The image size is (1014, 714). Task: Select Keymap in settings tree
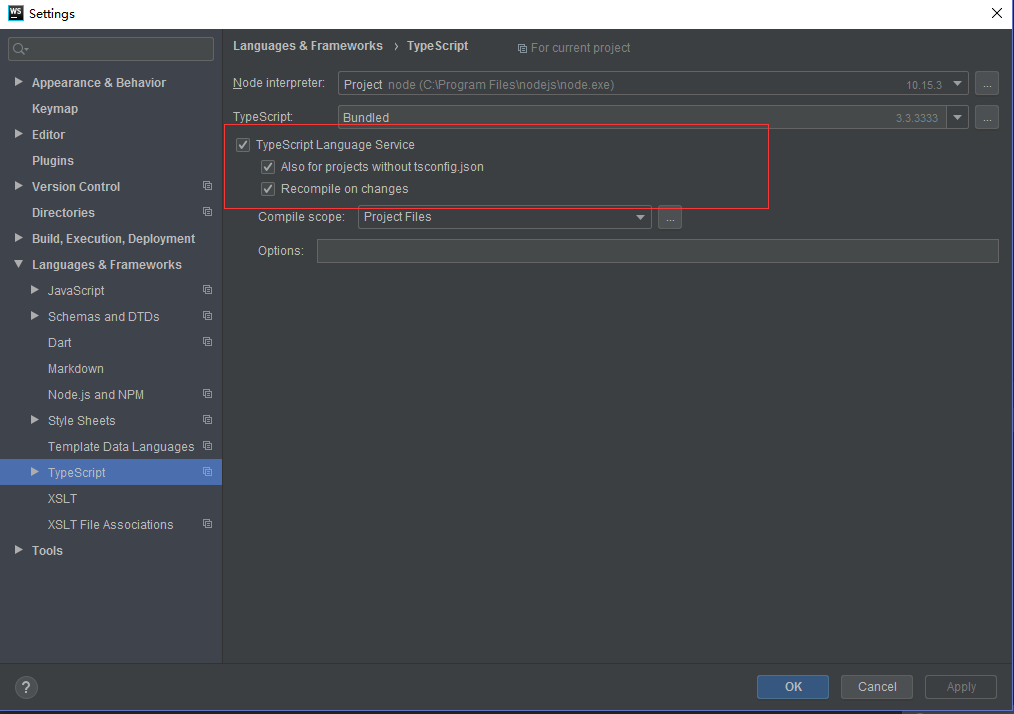[55, 109]
